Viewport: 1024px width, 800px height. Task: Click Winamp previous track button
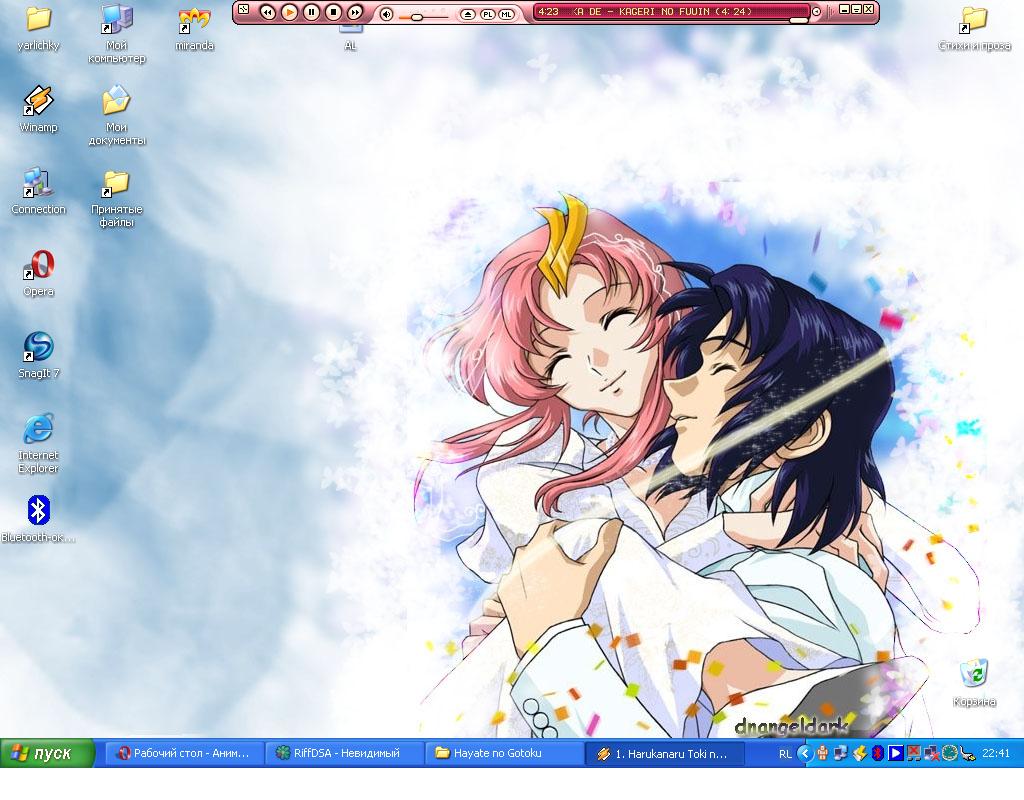click(x=268, y=12)
